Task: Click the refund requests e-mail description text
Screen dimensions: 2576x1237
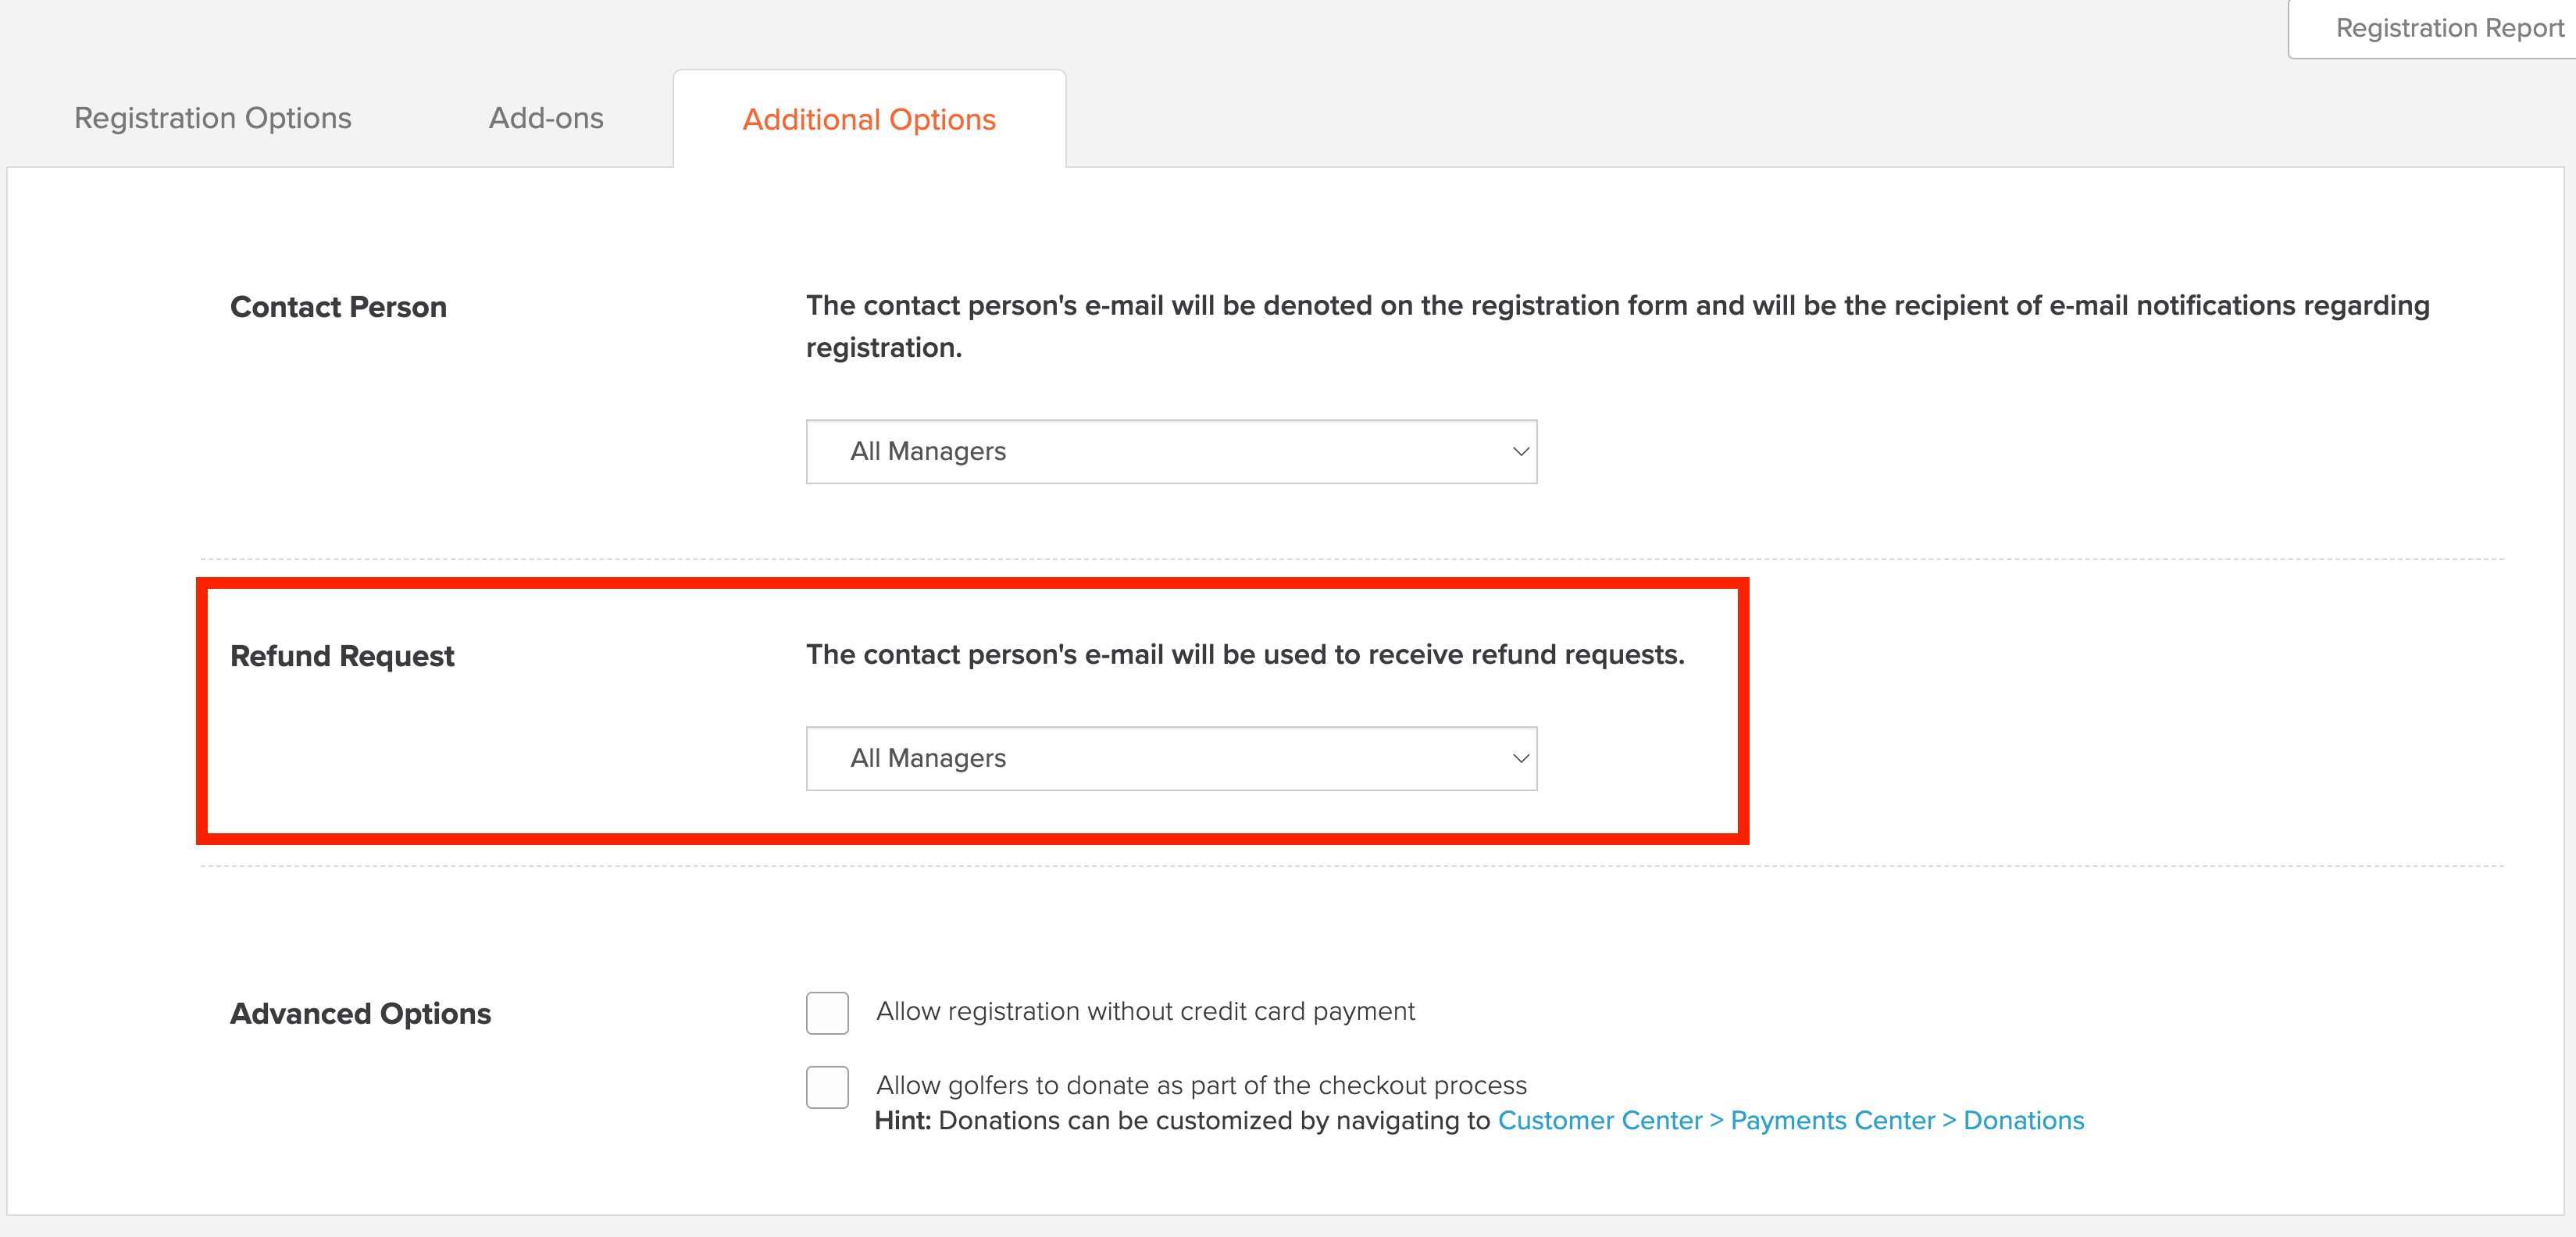Action: point(1245,654)
